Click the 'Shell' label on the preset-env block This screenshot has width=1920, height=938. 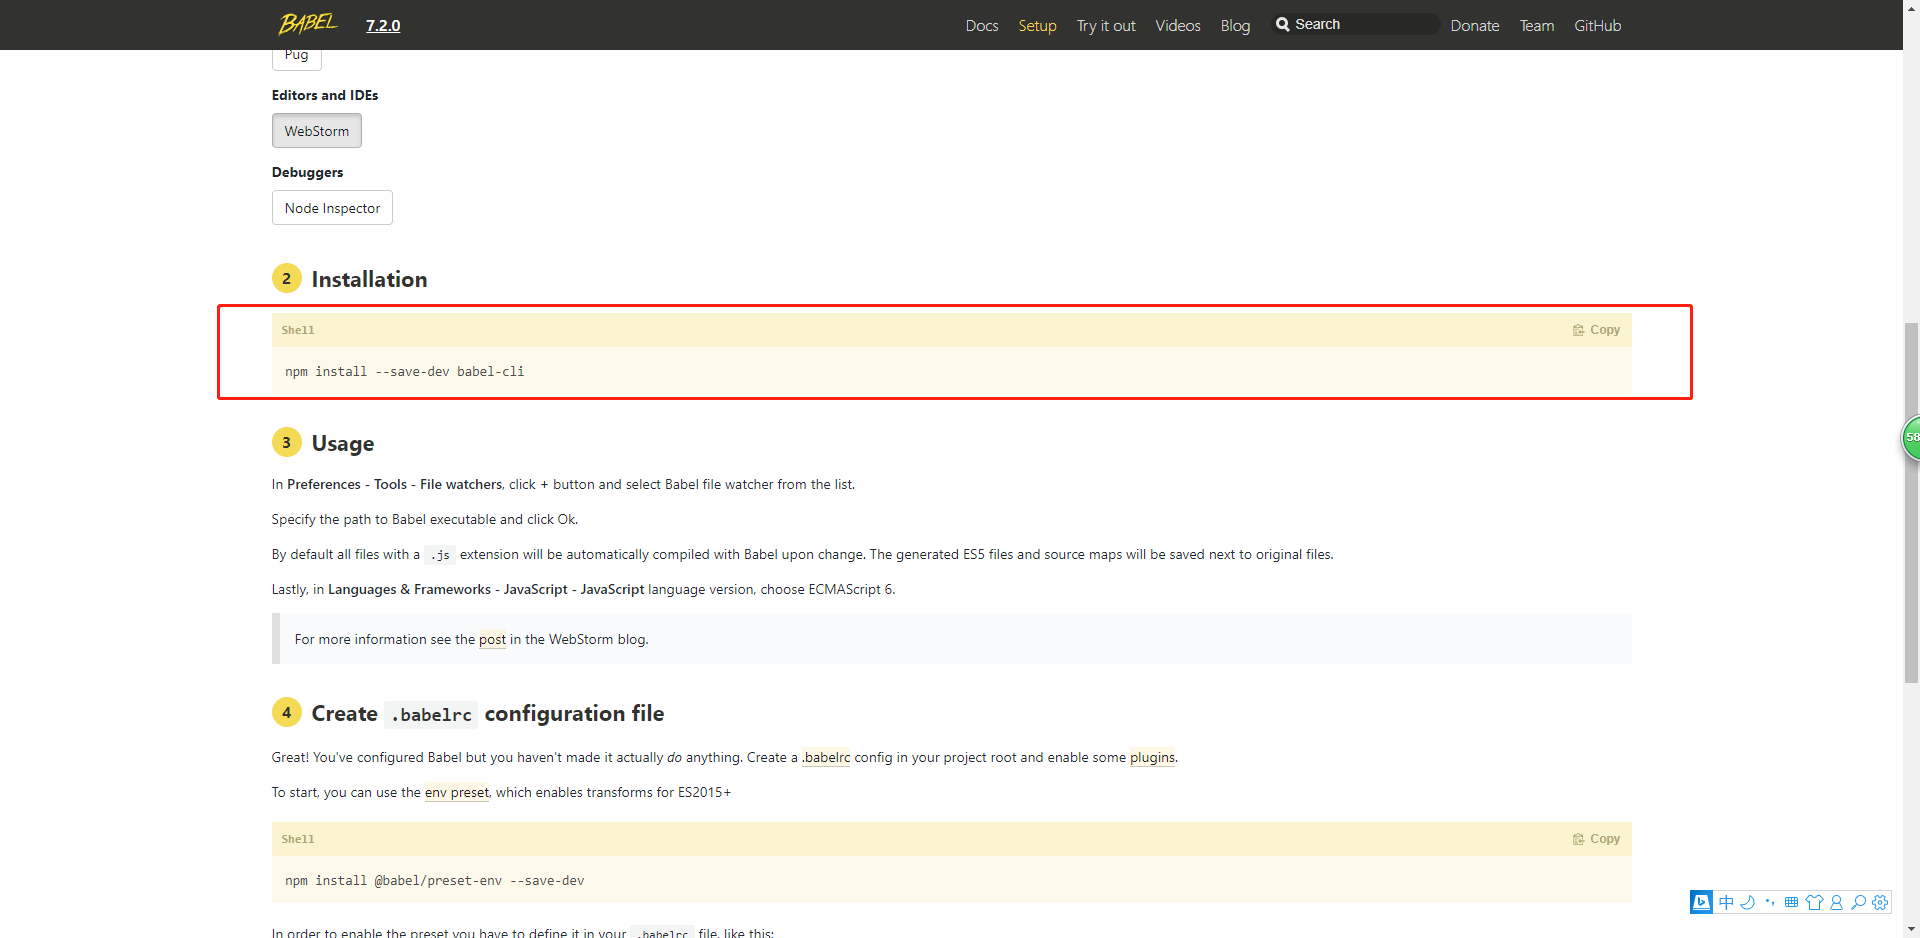coord(298,839)
